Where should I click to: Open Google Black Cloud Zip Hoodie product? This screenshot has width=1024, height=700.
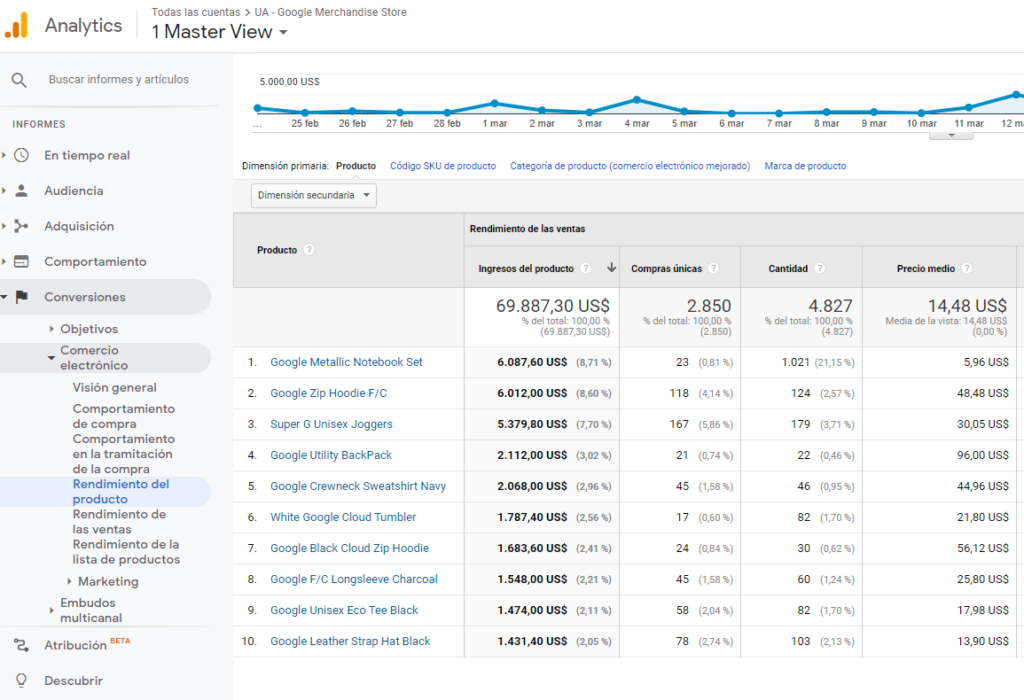[349, 548]
